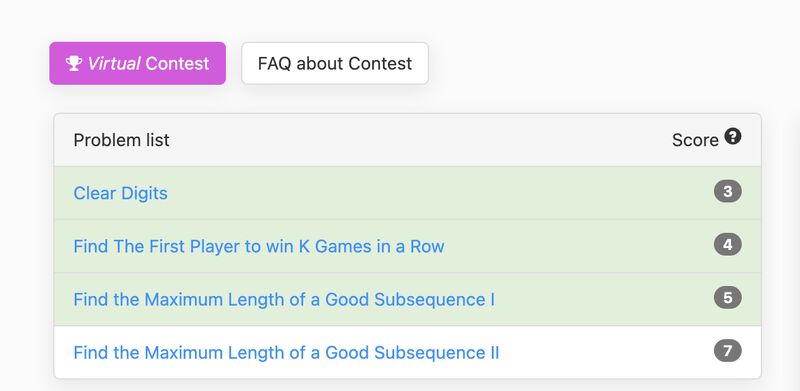This screenshot has width=800, height=391.
Task: Click the score badge showing 4
Action: pyautogui.click(x=728, y=245)
